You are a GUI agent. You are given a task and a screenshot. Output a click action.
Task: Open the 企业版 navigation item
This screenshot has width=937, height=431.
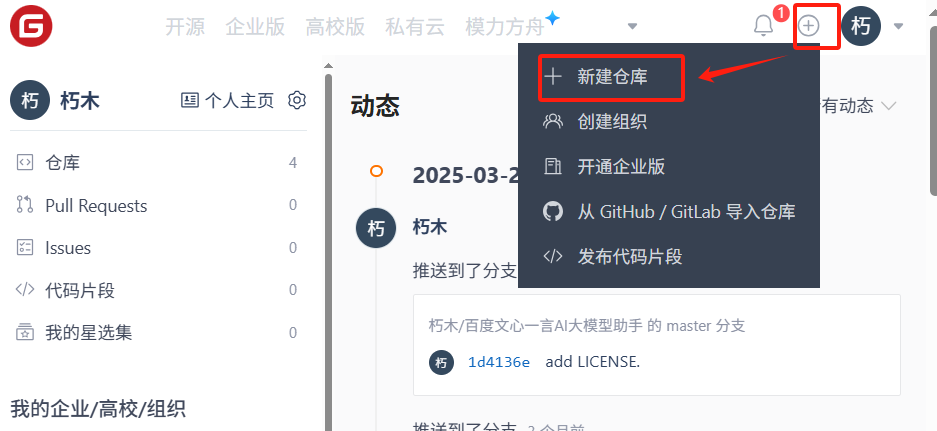tap(255, 27)
